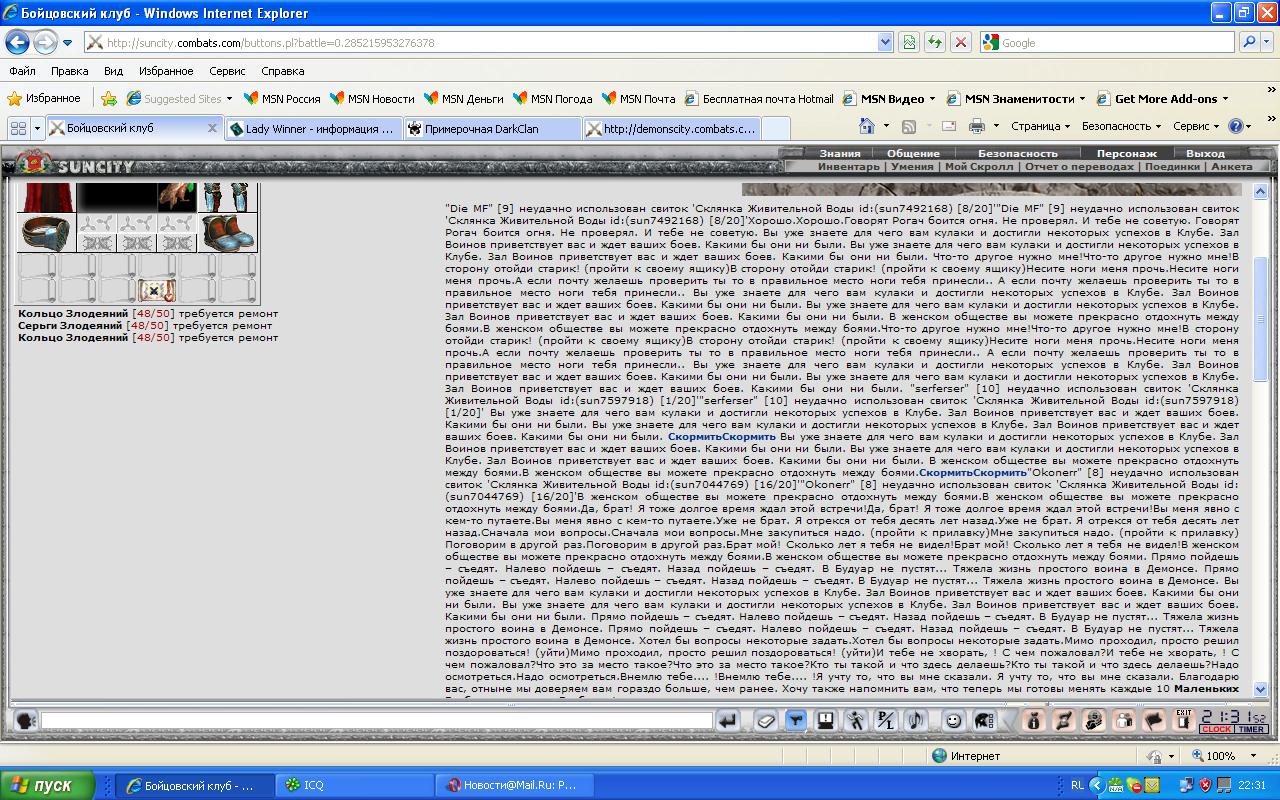Screen dimensions: 1280x800
Task: Open ICQ from the taskbar
Action: click(x=355, y=785)
